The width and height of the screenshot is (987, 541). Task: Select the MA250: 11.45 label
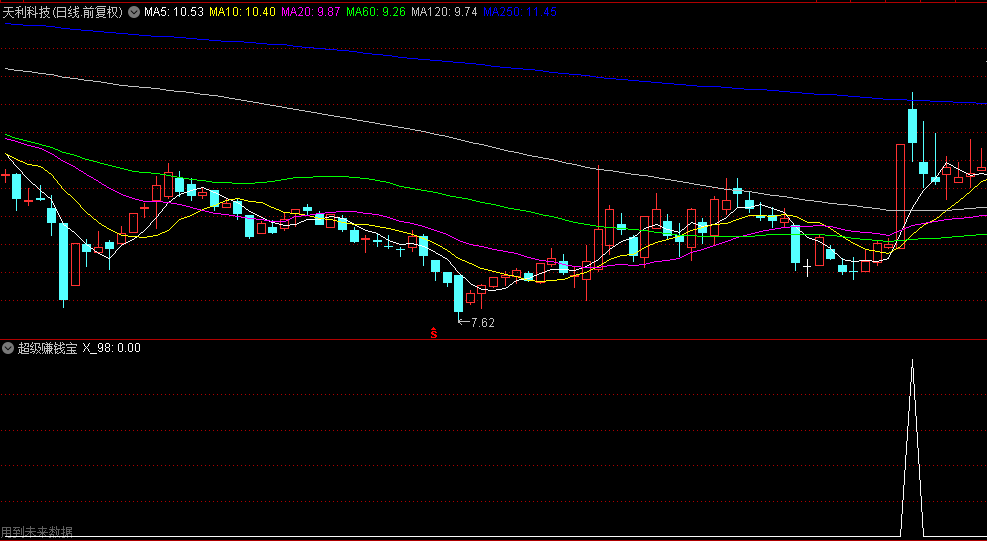click(520, 11)
